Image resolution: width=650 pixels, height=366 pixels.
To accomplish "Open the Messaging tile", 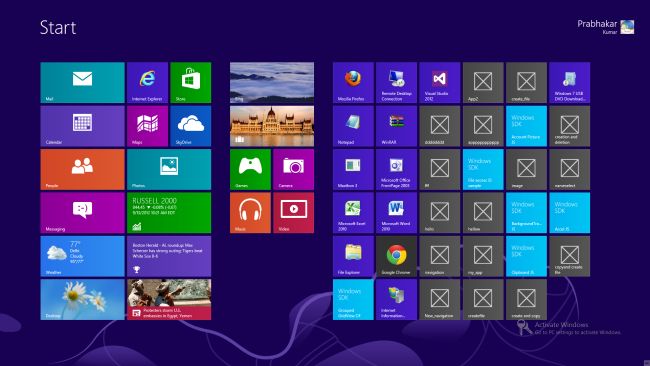I will (x=82, y=213).
